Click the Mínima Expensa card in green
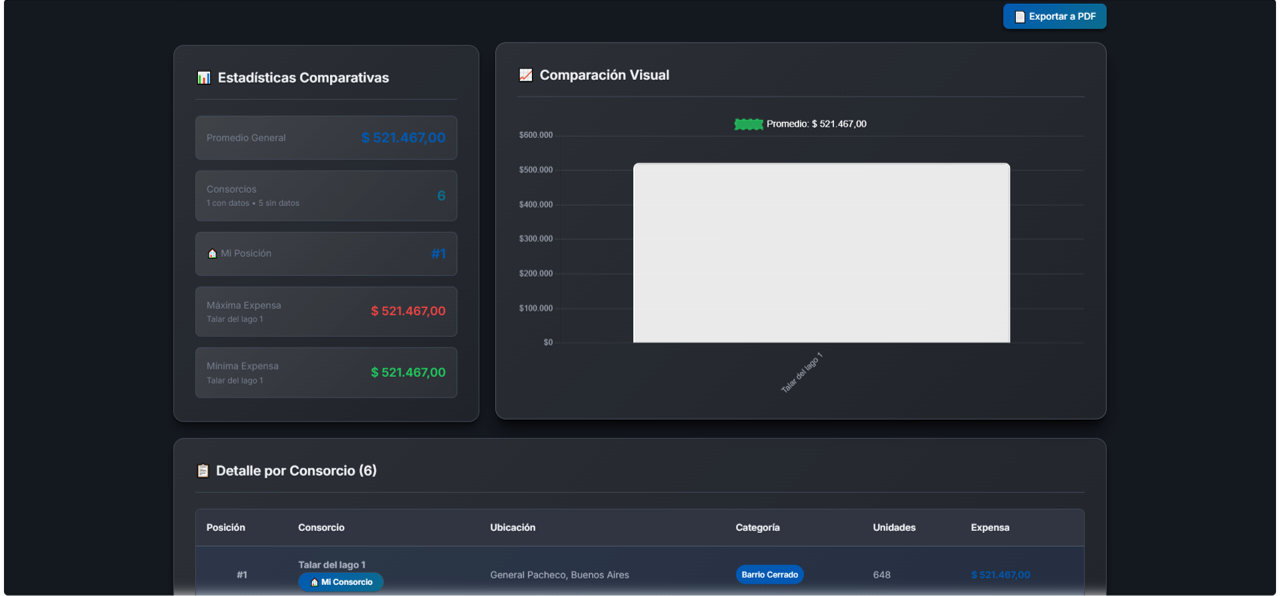The image size is (1280, 596). click(326, 372)
